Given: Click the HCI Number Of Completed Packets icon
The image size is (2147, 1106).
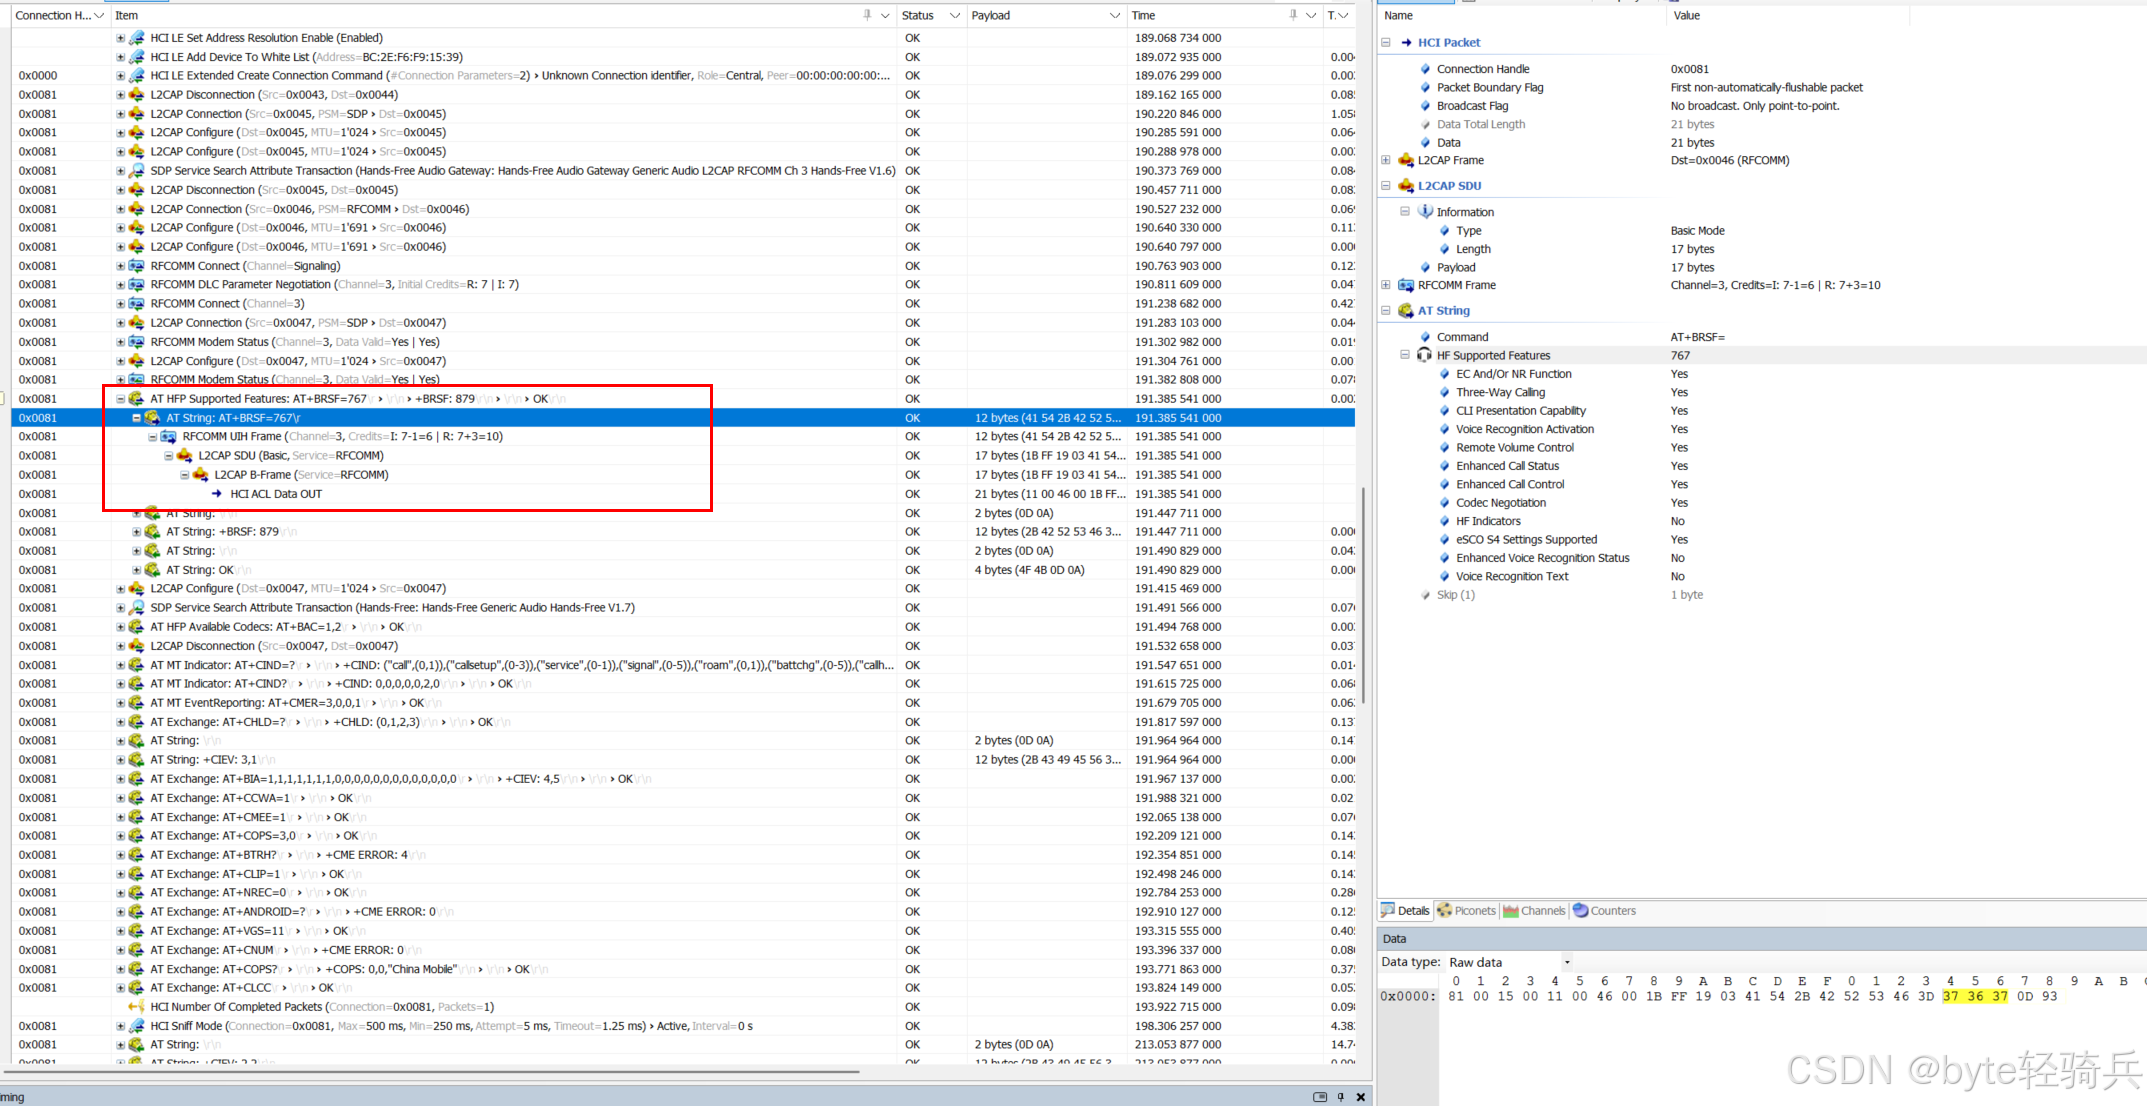Looking at the screenshot, I should (137, 1007).
